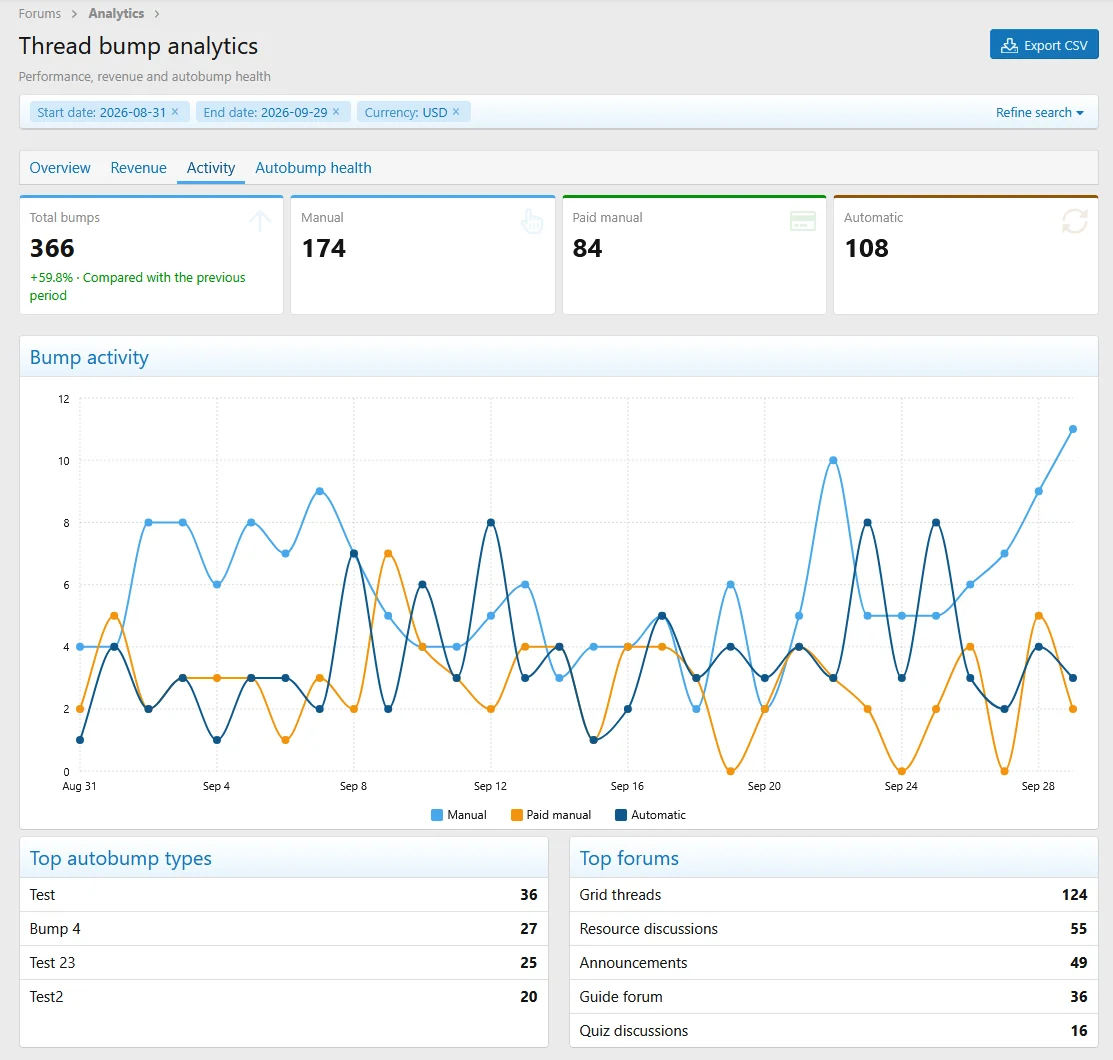Click the dark blue Automatic legend swatch
The height and width of the screenshot is (1060, 1113).
coord(621,815)
